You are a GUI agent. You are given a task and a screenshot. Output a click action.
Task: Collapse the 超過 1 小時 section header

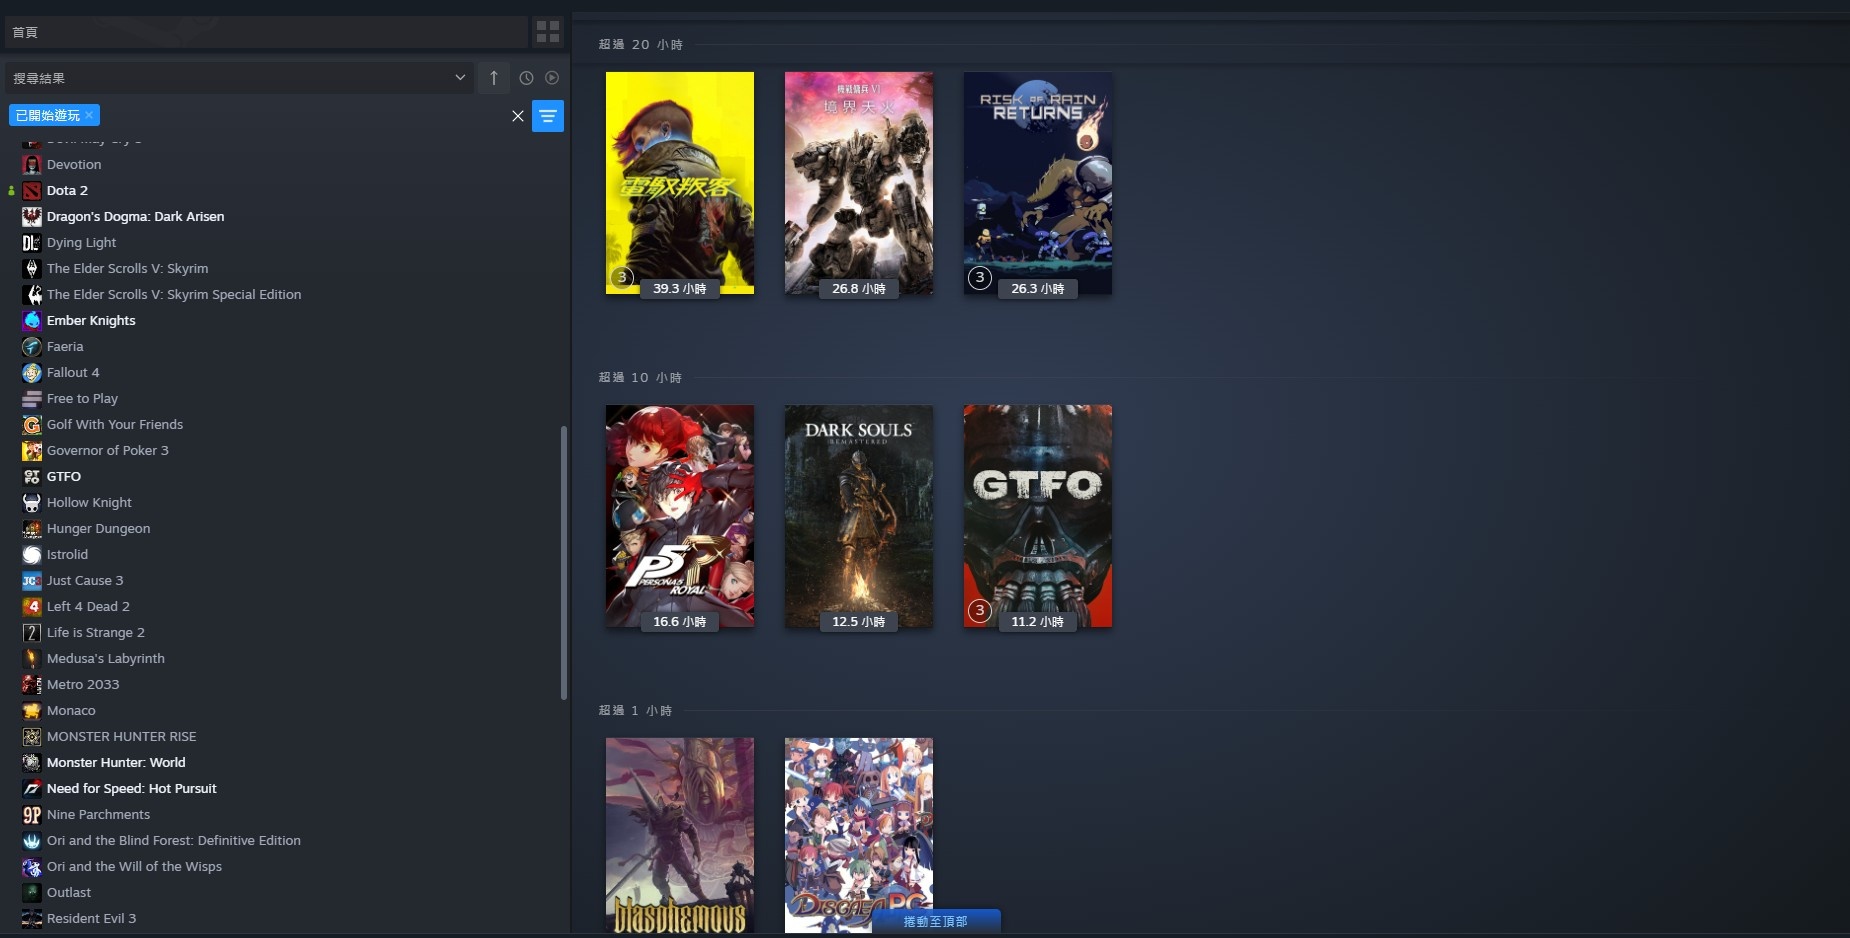coord(635,711)
